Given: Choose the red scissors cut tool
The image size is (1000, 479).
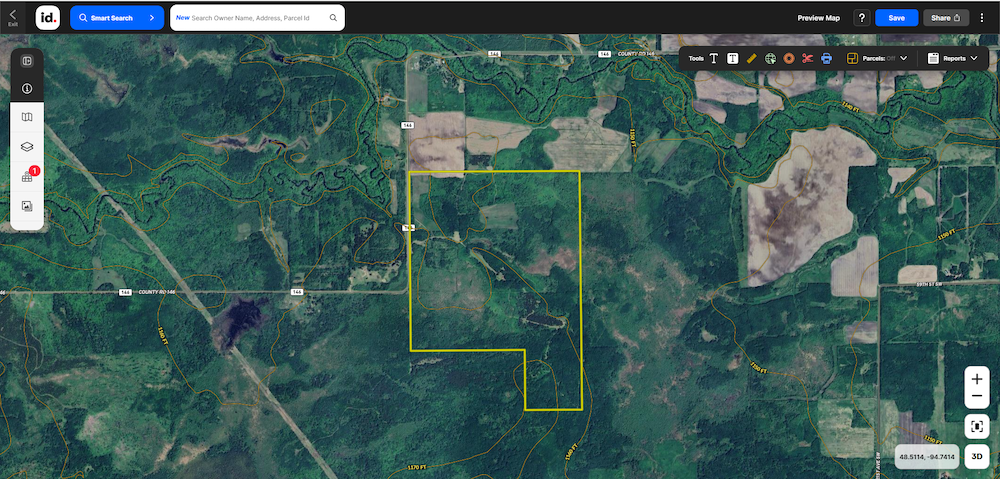Looking at the screenshot, I should click(x=808, y=58).
